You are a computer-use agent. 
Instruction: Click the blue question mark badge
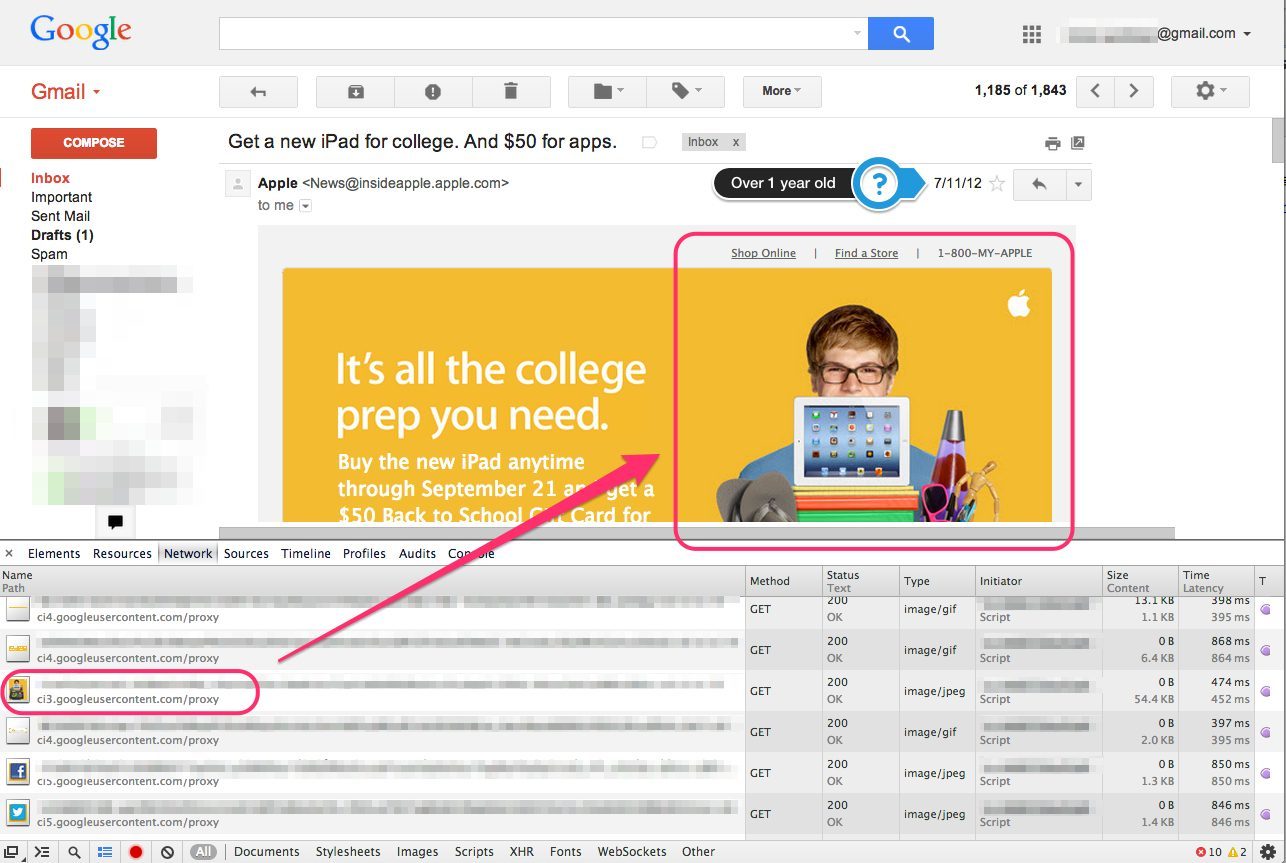(x=879, y=184)
